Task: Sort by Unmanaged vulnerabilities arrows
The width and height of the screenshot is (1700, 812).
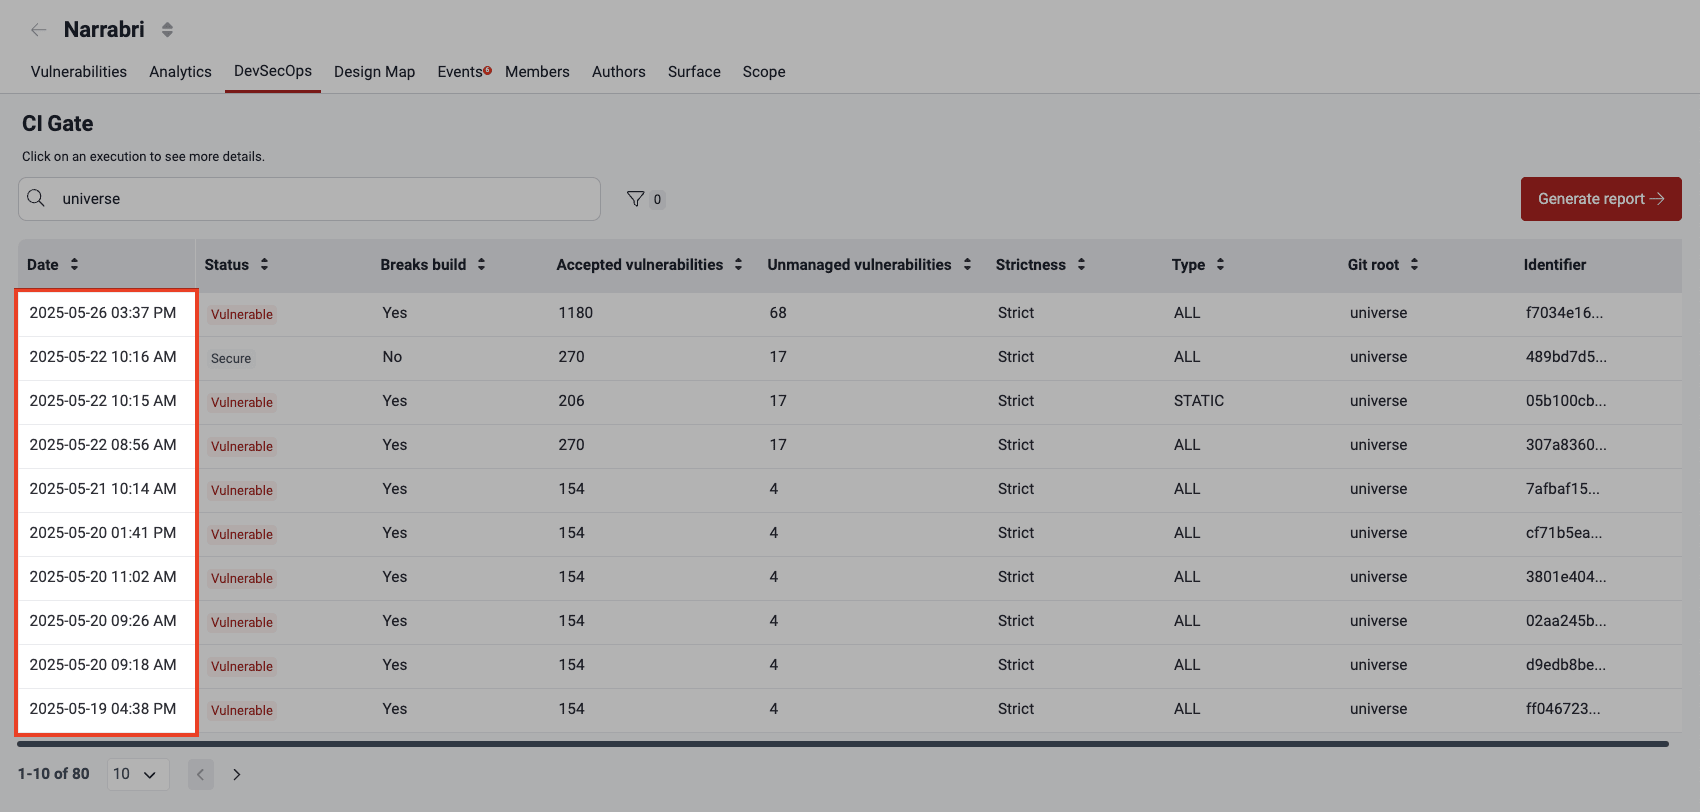Action: 967,264
